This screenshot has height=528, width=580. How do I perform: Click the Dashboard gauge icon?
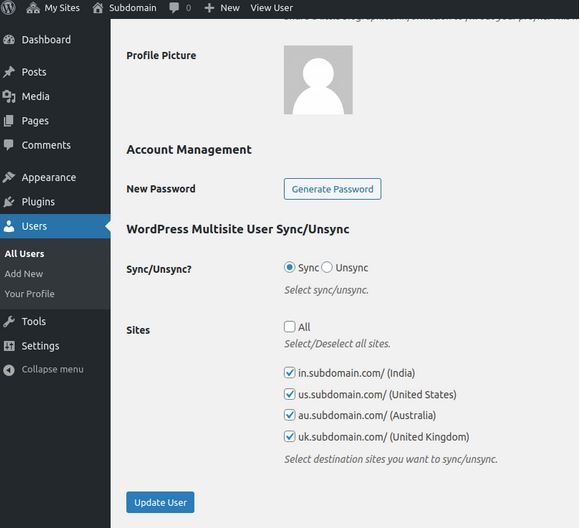[9, 40]
